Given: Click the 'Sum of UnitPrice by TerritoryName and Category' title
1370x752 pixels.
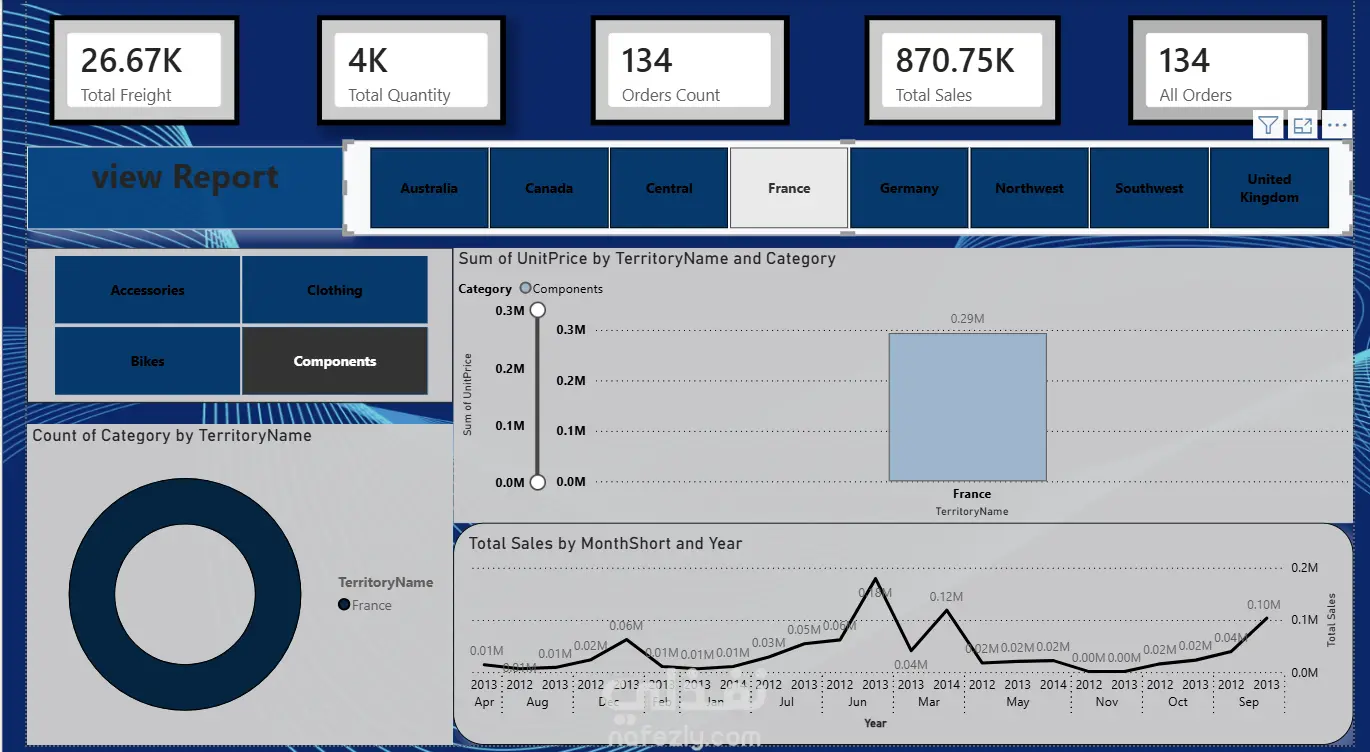Looking at the screenshot, I should (647, 258).
